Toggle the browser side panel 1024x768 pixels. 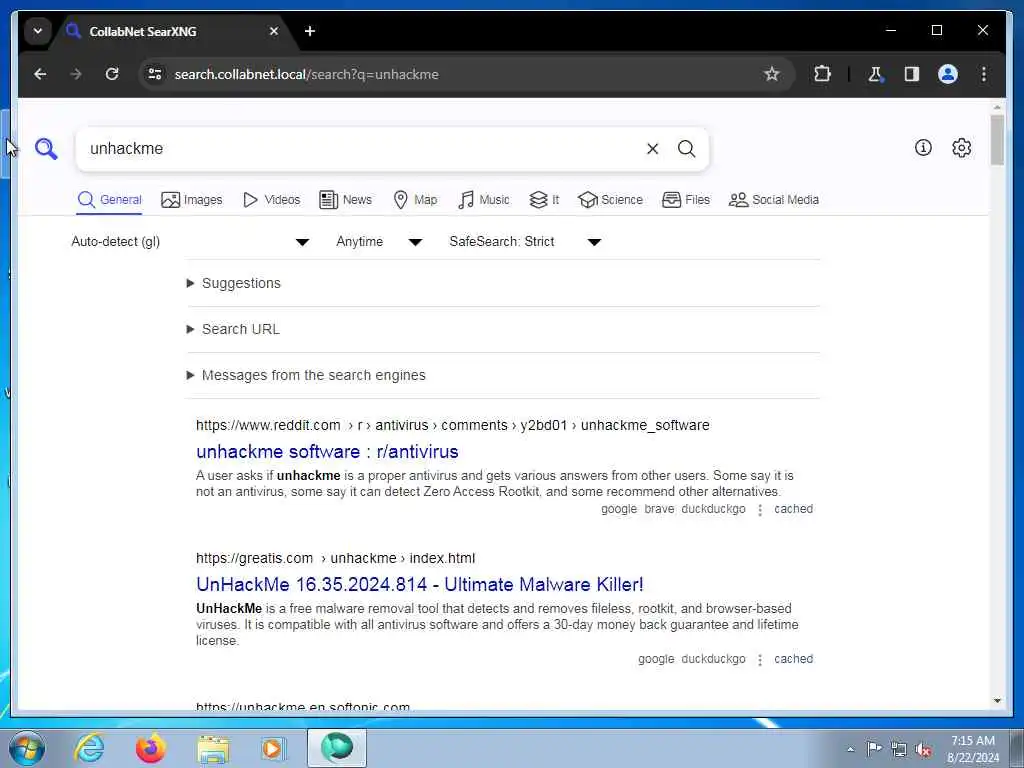pos(912,74)
